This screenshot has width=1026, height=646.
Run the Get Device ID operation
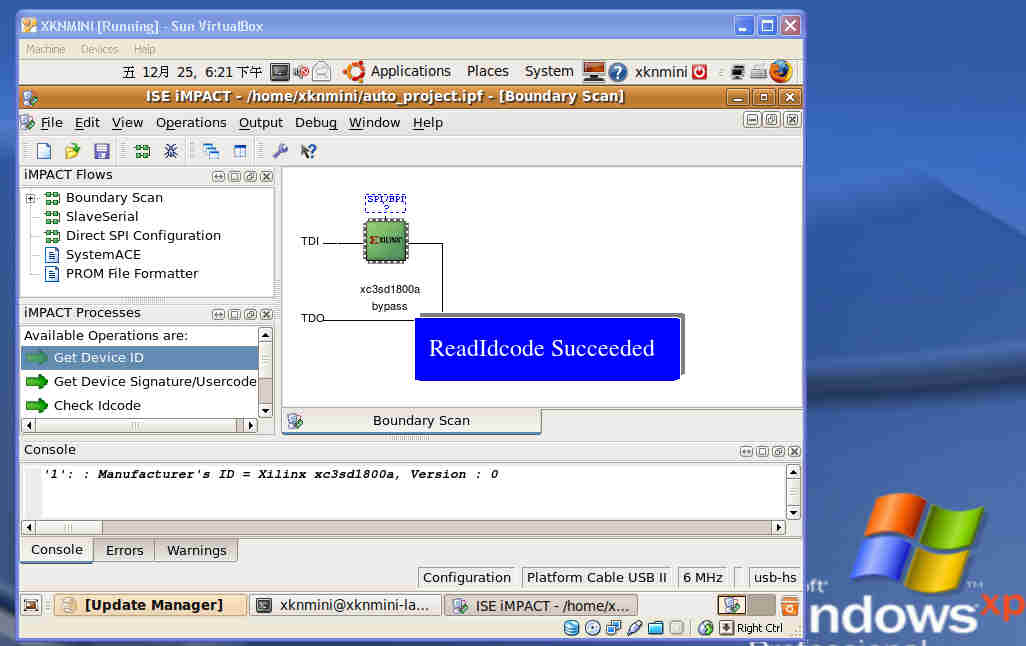pos(140,358)
